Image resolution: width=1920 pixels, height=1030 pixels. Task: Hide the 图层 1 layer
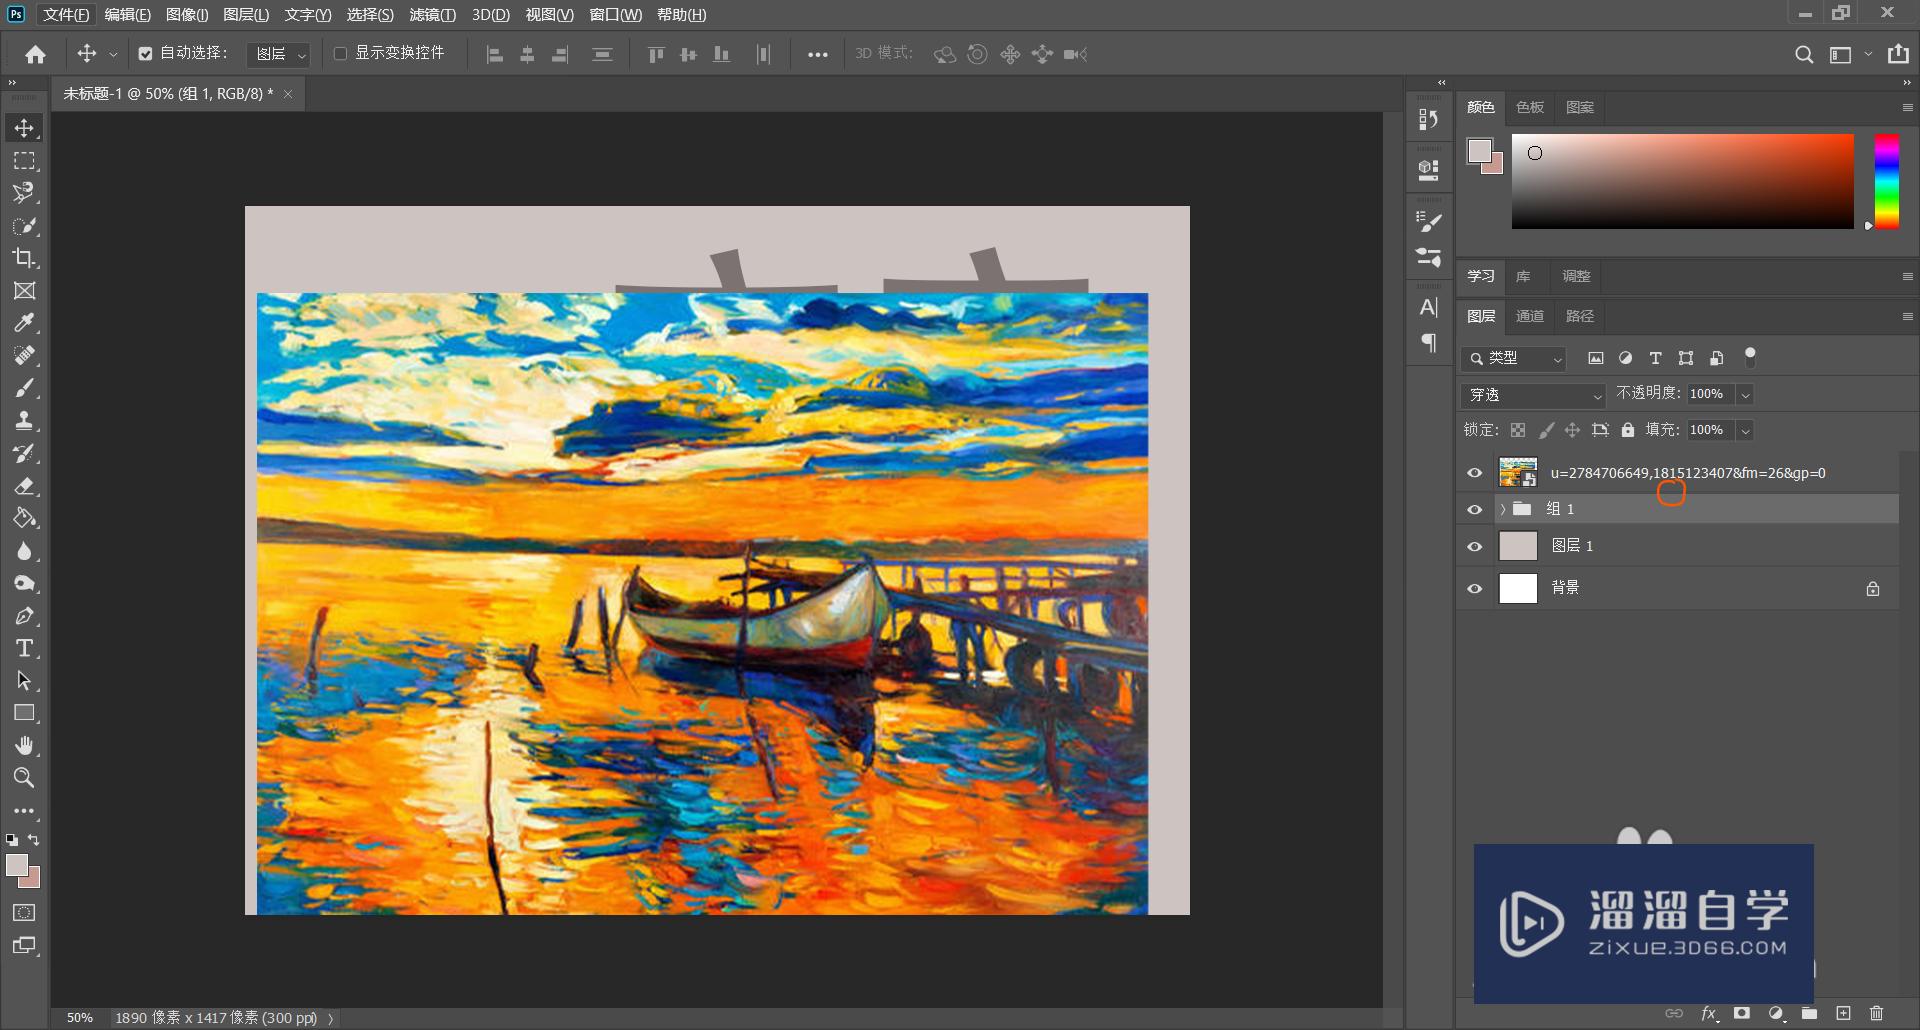[x=1474, y=546]
